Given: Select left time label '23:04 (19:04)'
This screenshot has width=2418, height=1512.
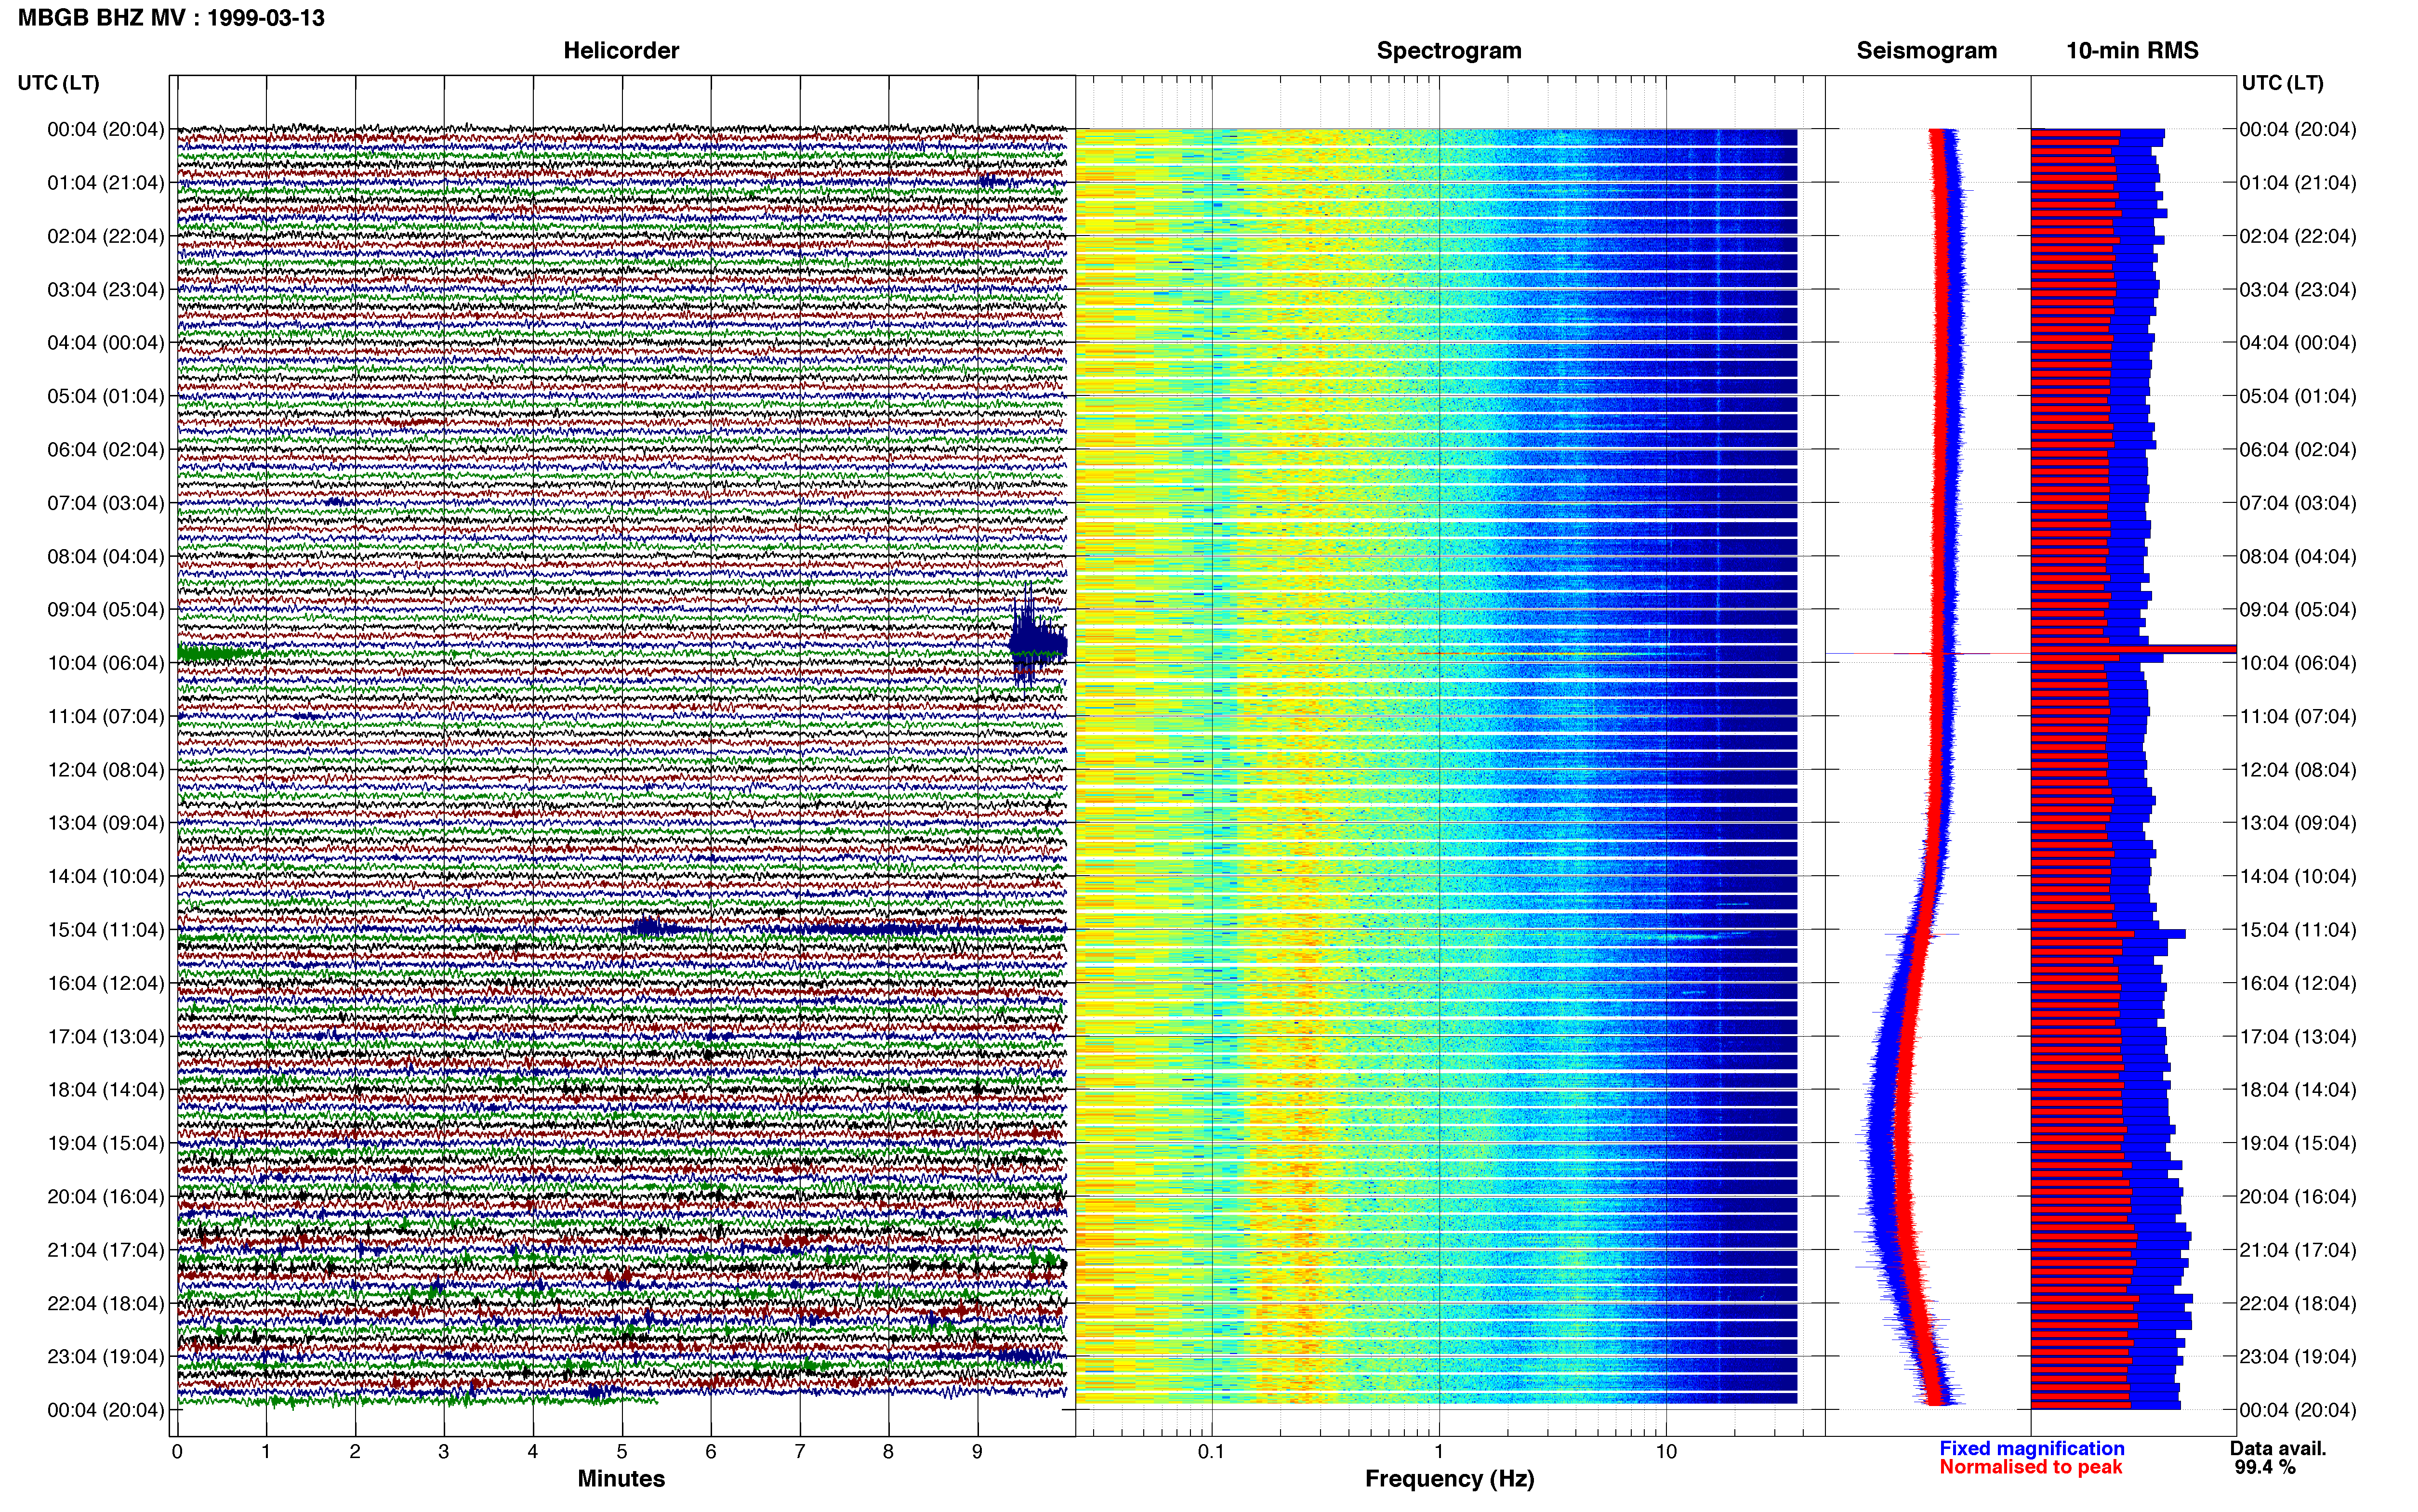Looking at the screenshot, I should [106, 1357].
